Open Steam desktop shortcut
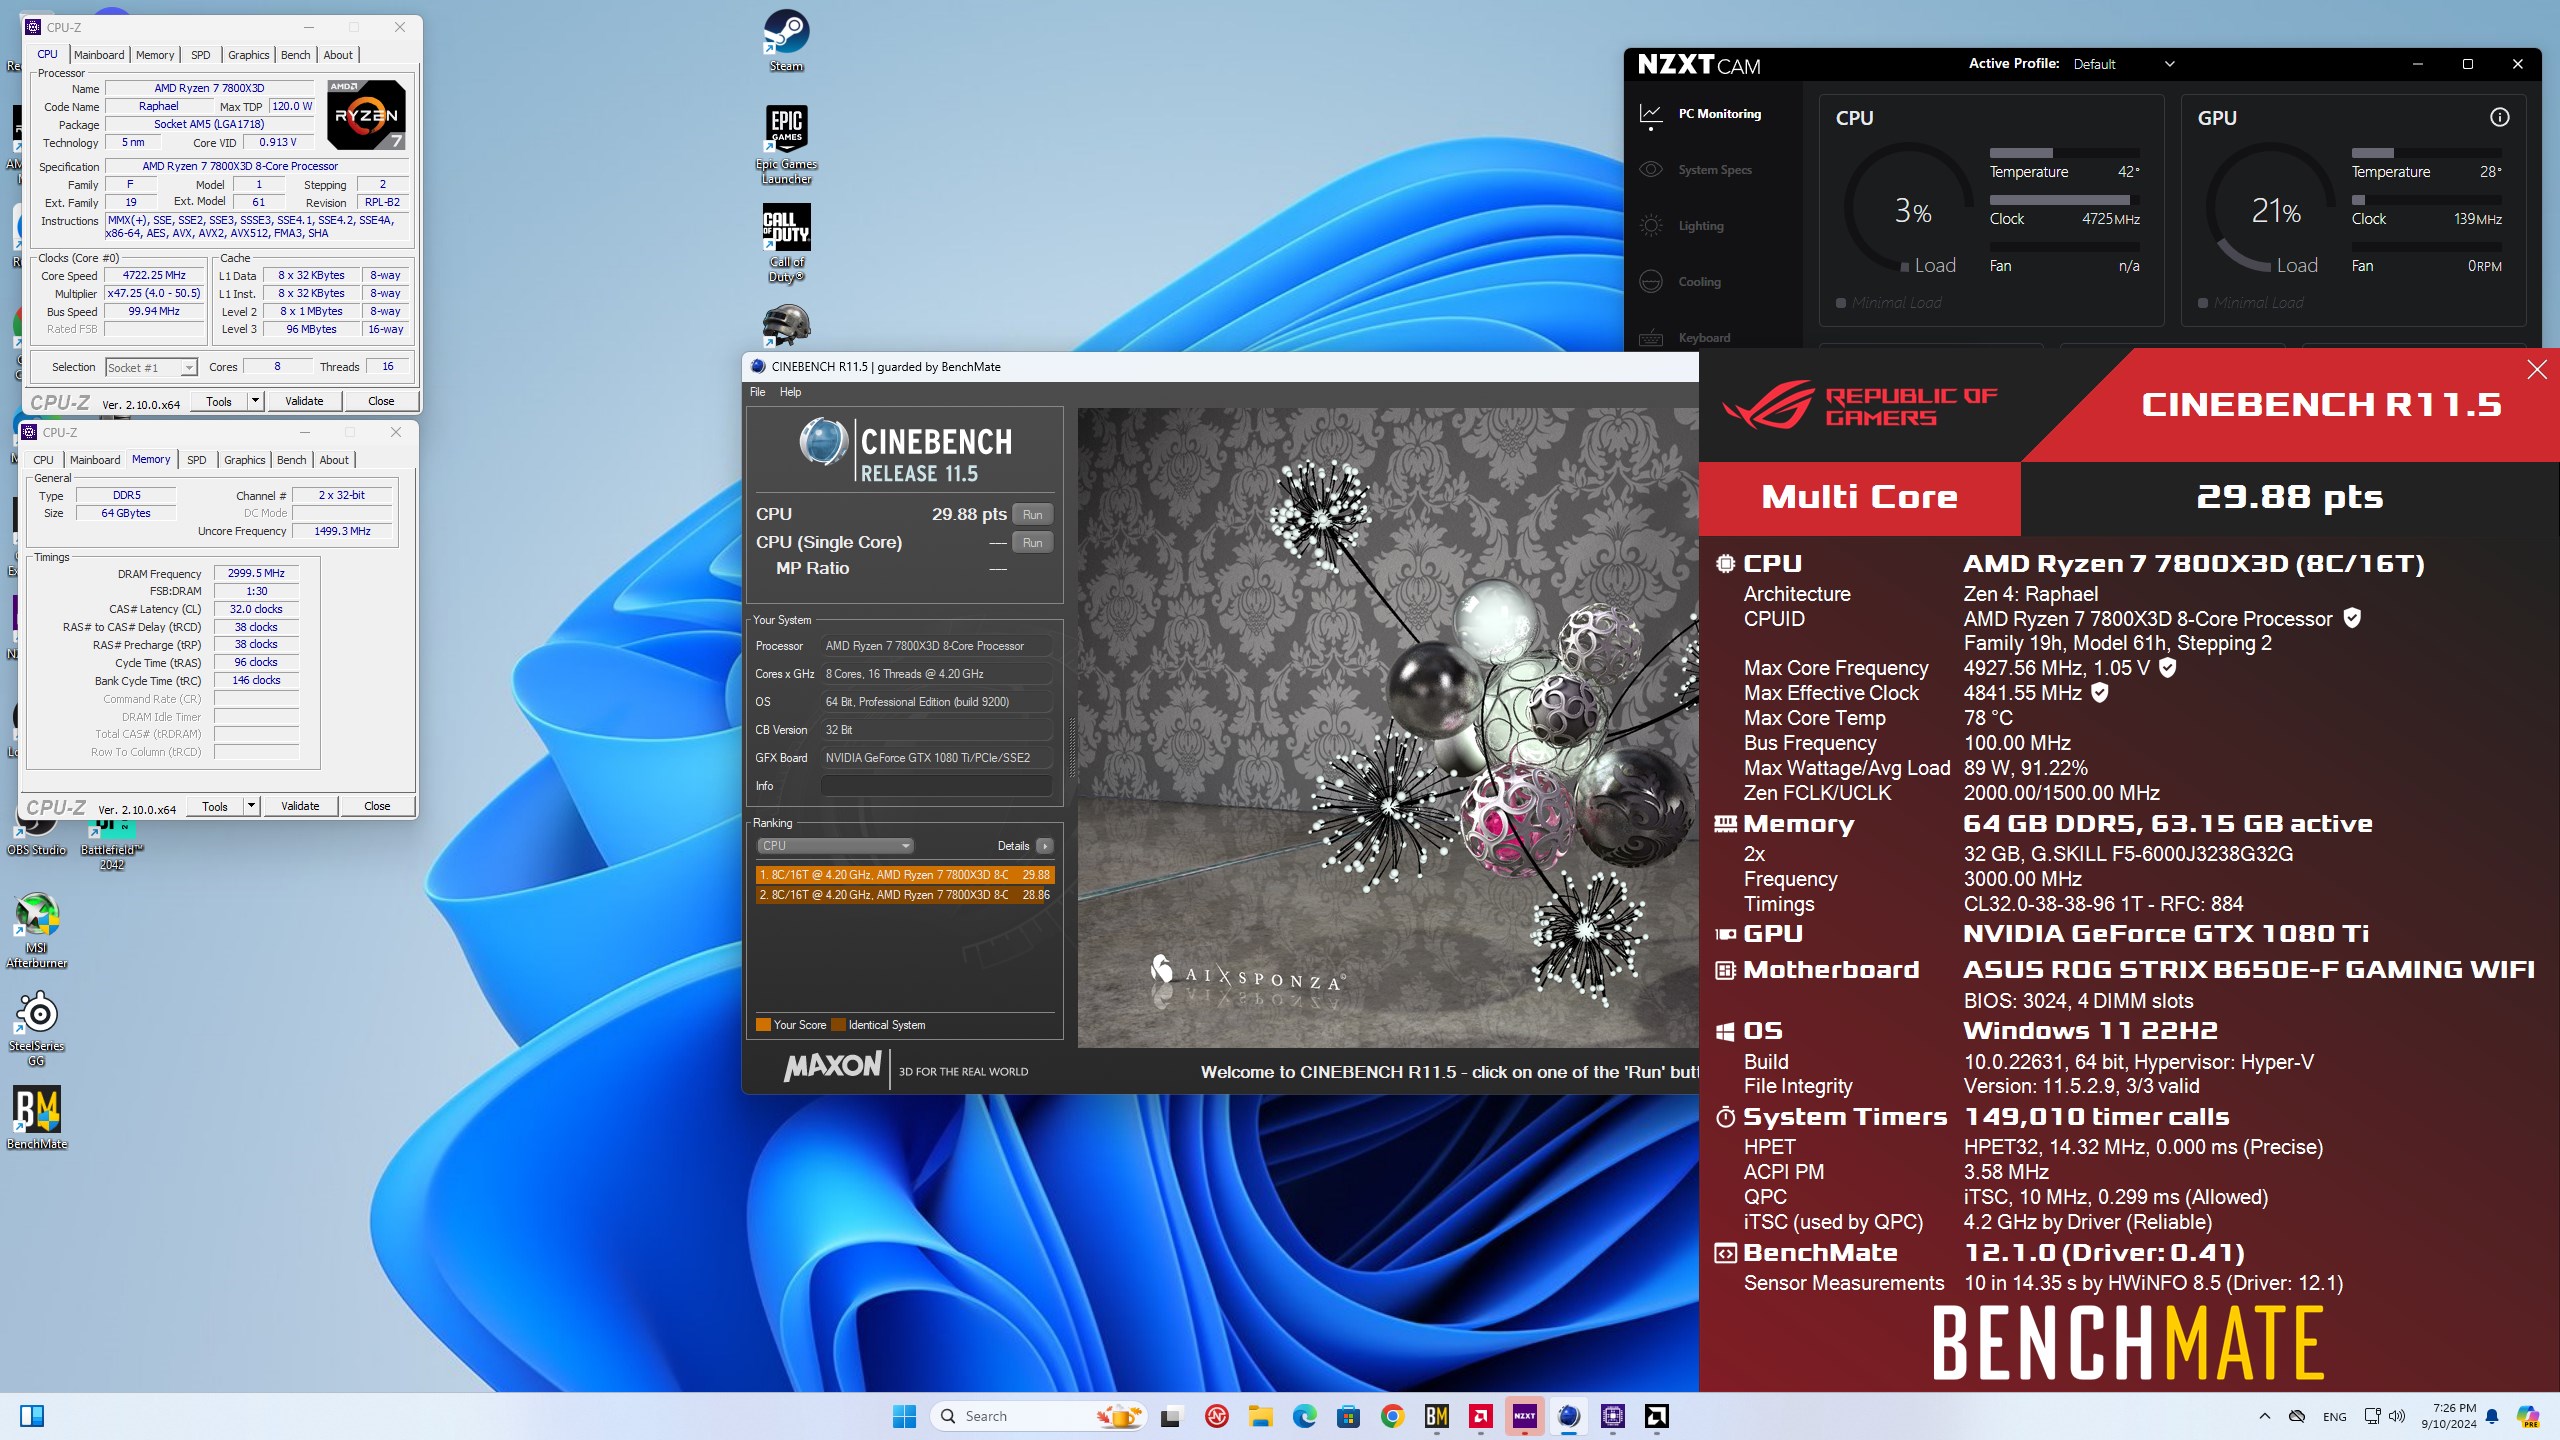The height and width of the screenshot is (1440, 2560). click(x=786, y=41)
